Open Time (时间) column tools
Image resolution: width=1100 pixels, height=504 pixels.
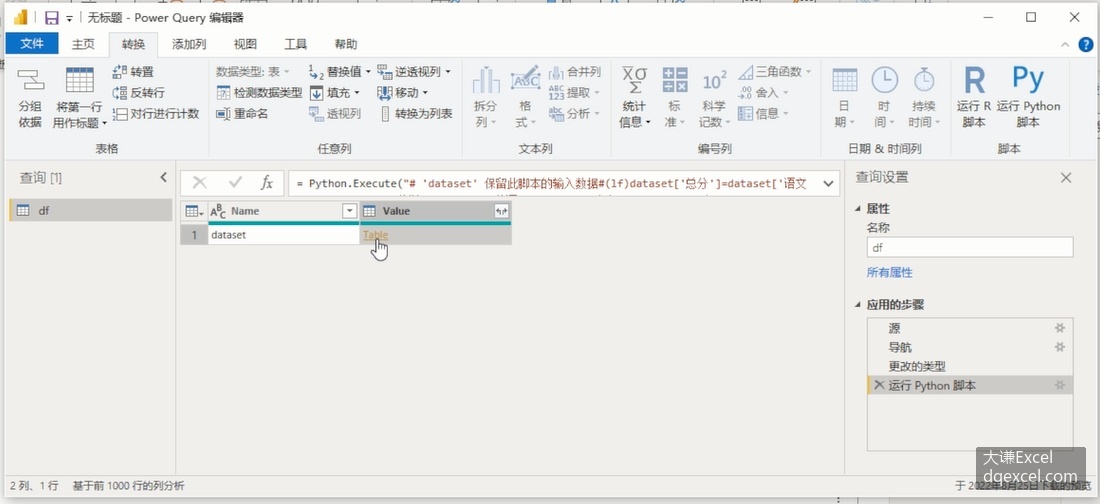pos(884,97)
